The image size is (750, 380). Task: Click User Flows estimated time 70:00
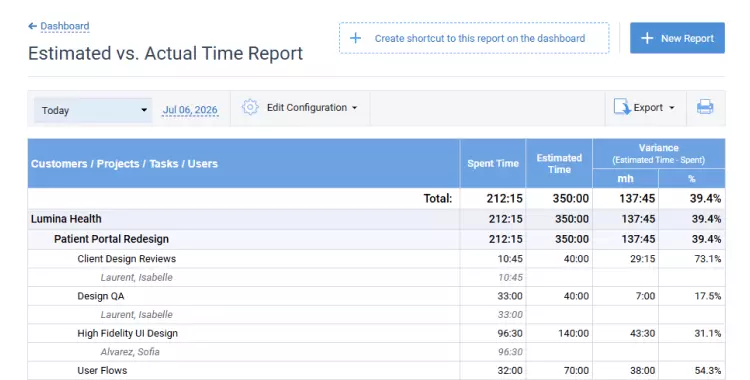[576, 371]
